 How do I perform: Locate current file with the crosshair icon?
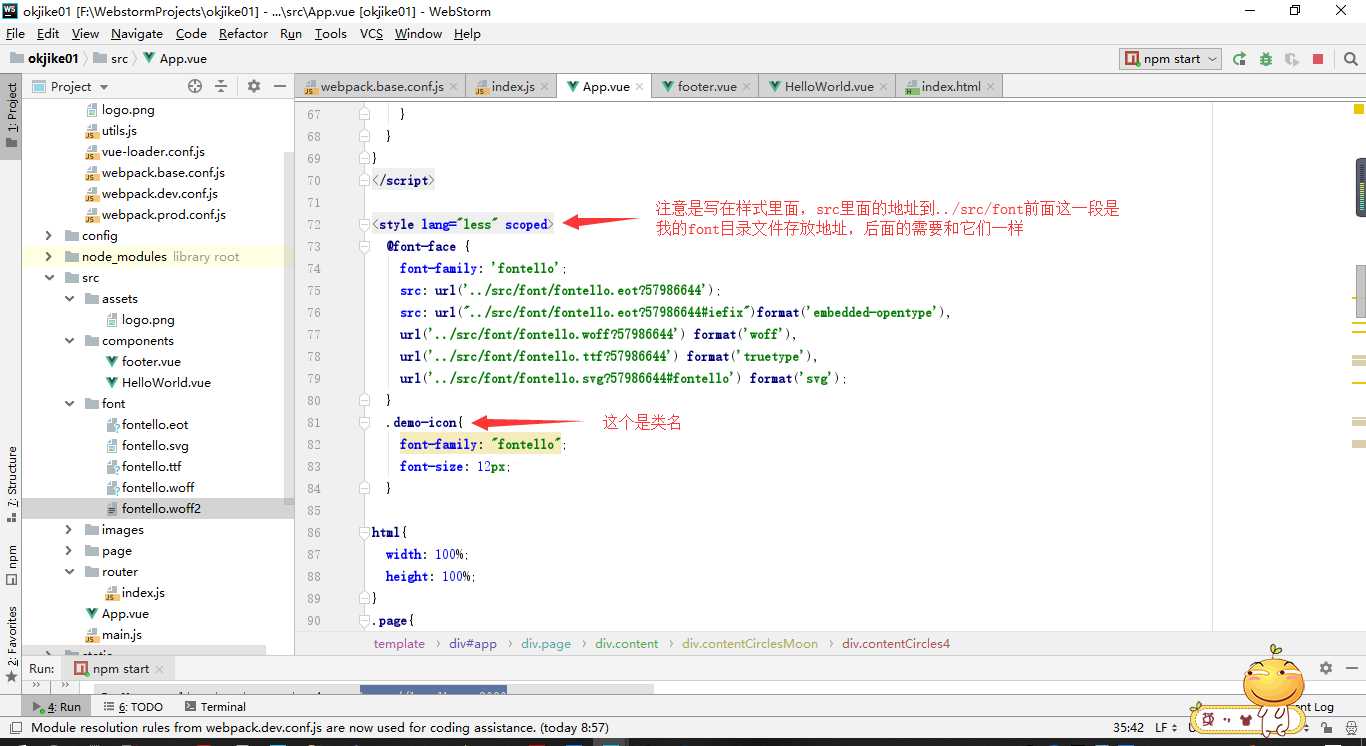[x=195, y=87]
